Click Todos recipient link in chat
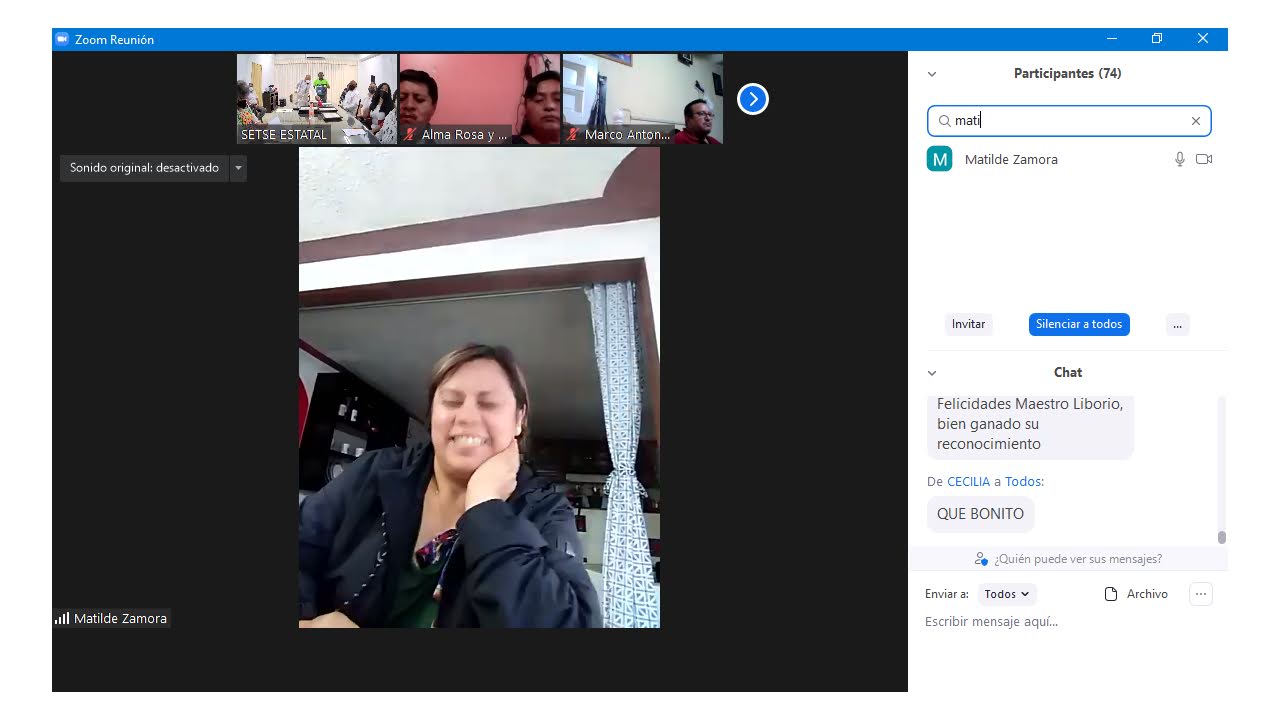 tap(1022, 482)
